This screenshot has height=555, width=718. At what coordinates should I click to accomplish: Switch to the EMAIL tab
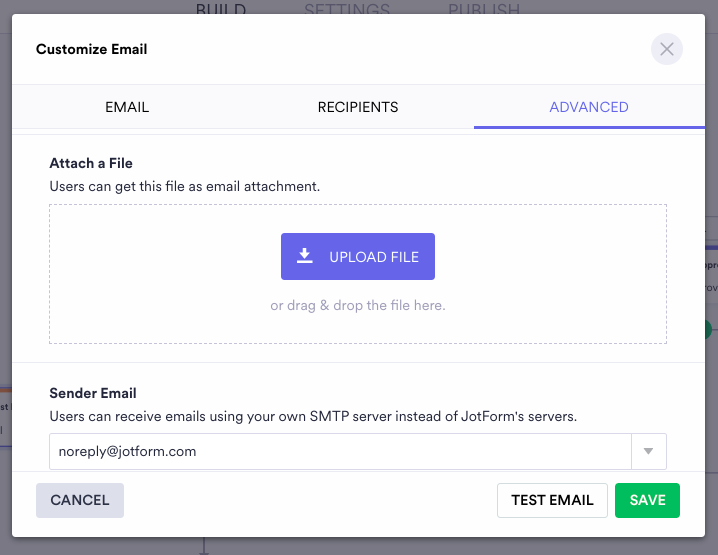click(127, 107)
